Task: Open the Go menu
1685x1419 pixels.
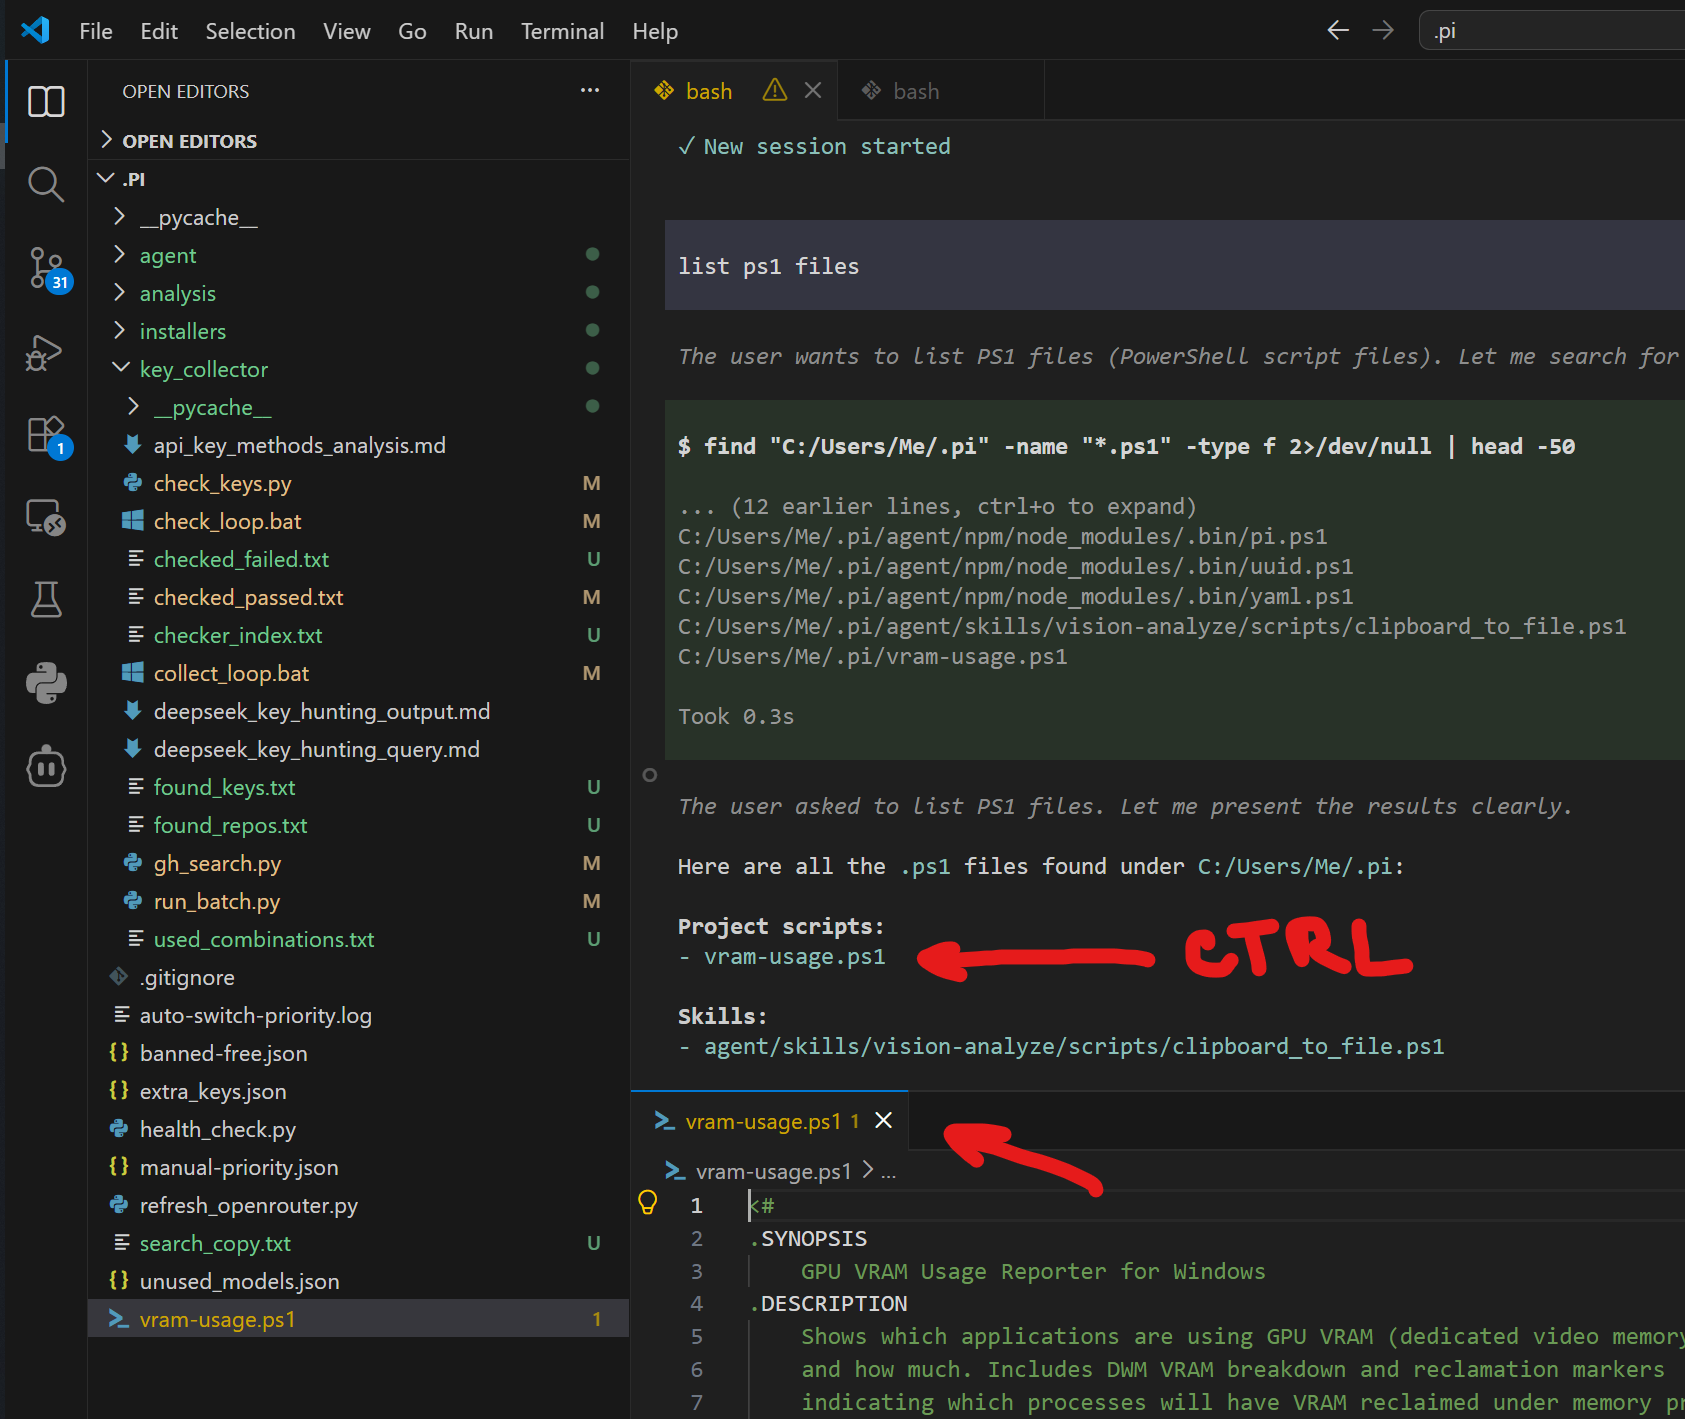Action: (x=412, y=31)
